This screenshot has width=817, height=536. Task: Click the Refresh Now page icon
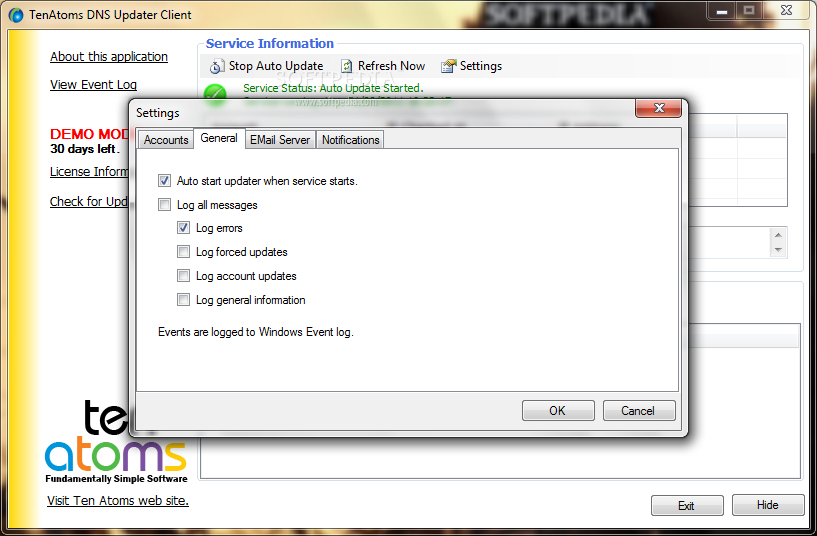point(346,66)
